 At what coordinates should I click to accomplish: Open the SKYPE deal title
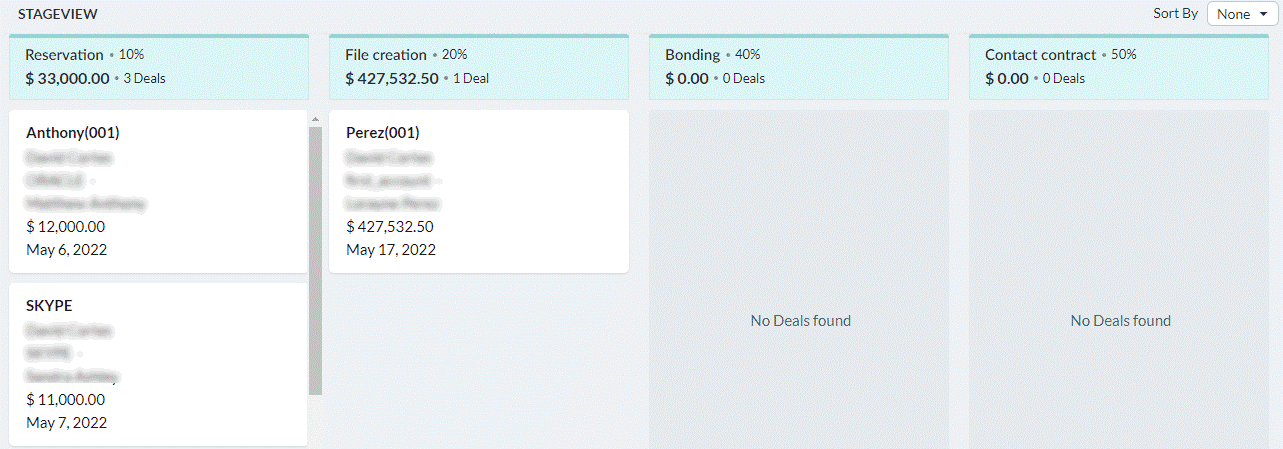[x=49, y=306]
